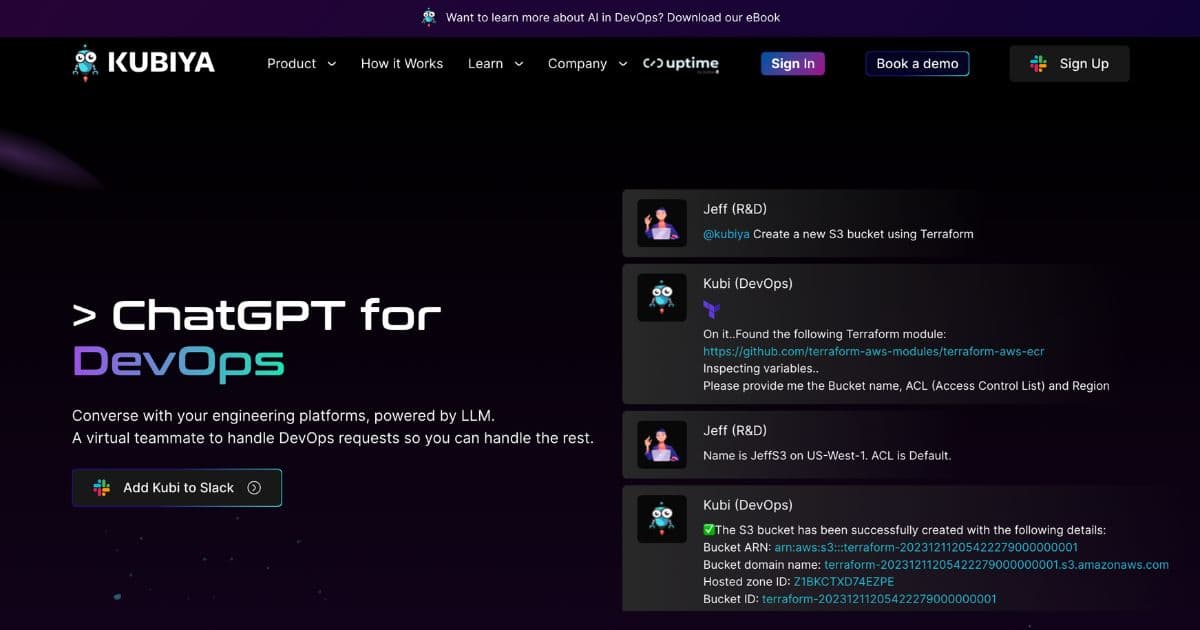Click Kubi's avatar beside the Terraform module message

pyautogui.click(x=662, y=297)
